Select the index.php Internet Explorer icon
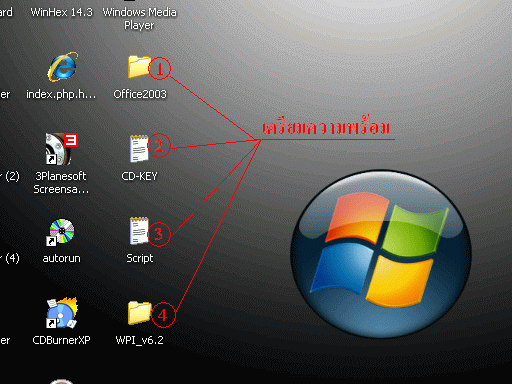Screen dimensions: 512x384 click(62, 67)
